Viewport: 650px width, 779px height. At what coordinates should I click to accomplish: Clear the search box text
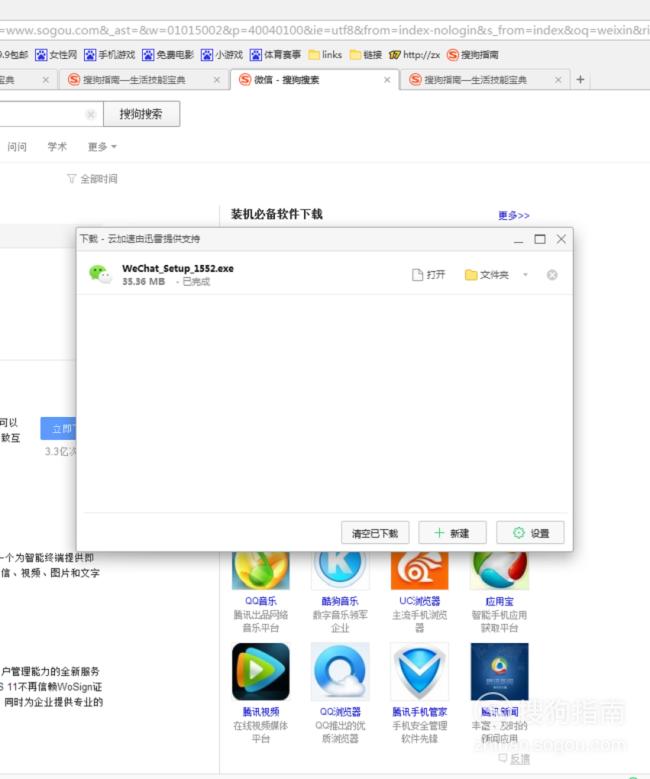tap(90, 115)
